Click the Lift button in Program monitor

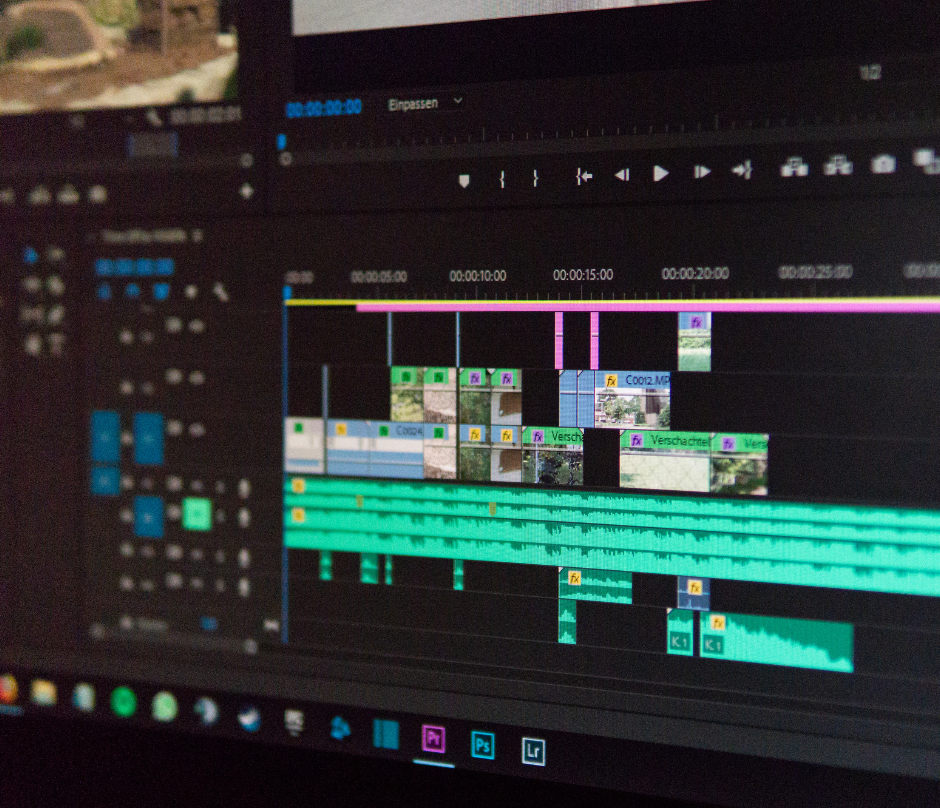click(x=794, y=167)
